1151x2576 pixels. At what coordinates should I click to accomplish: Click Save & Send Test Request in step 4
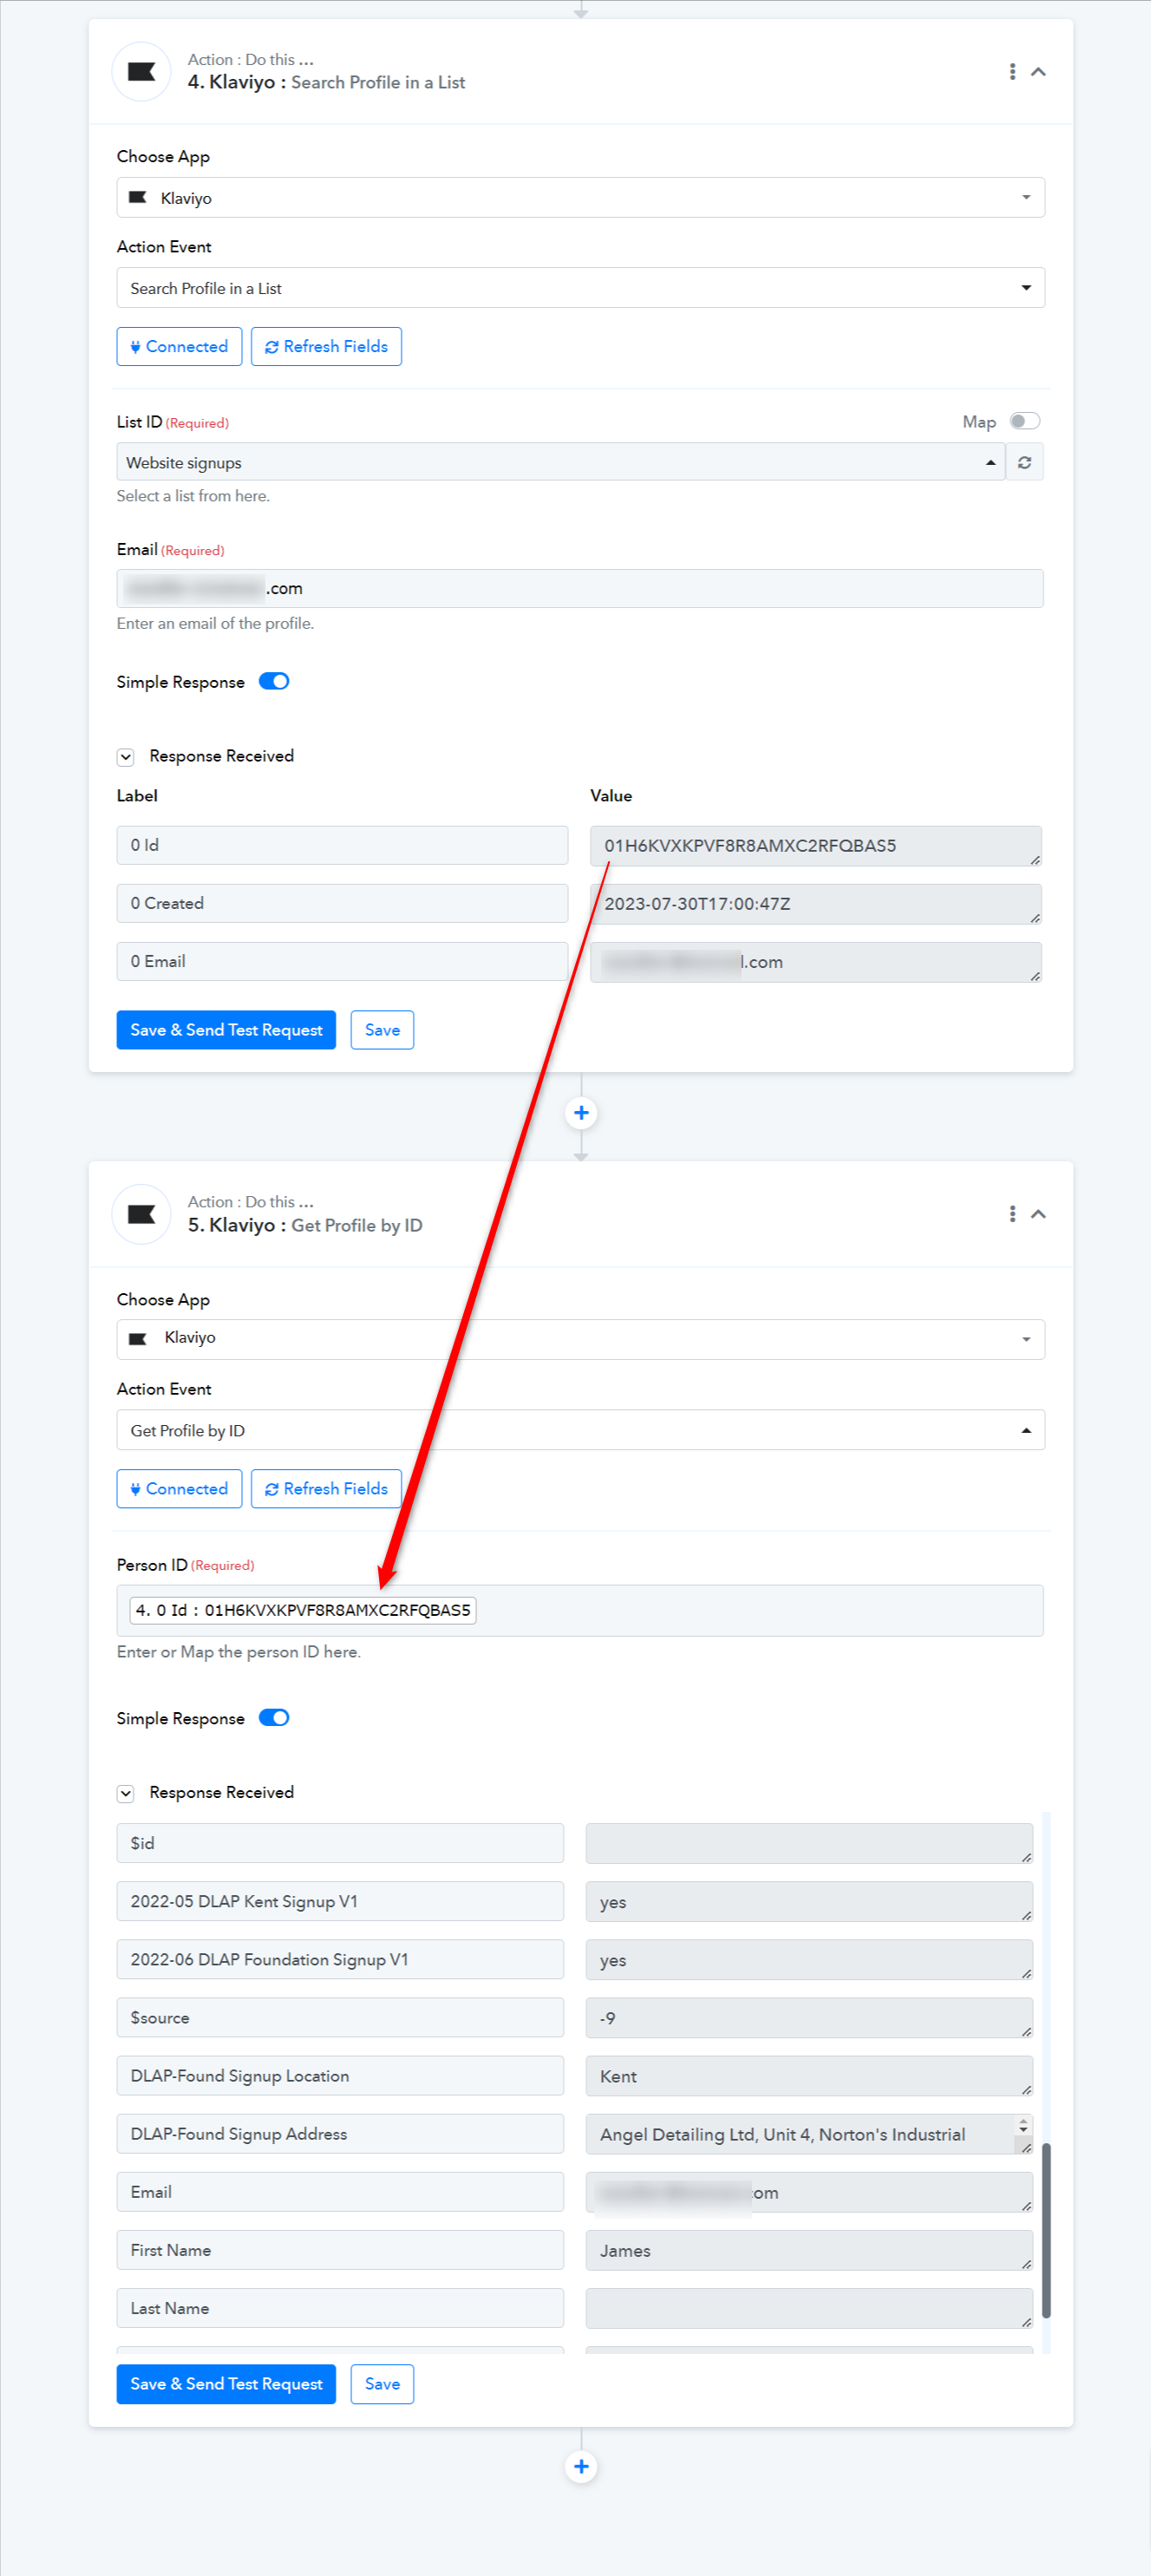click(x=226, y=1030)
